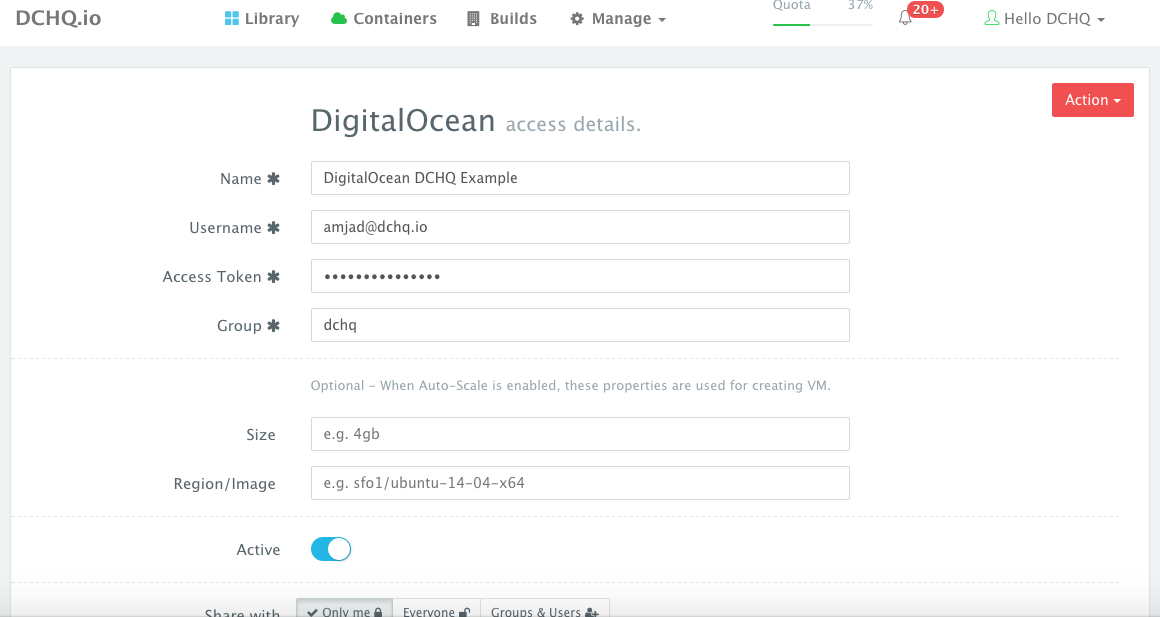Click the Manage gear icon

coord(577,19)
